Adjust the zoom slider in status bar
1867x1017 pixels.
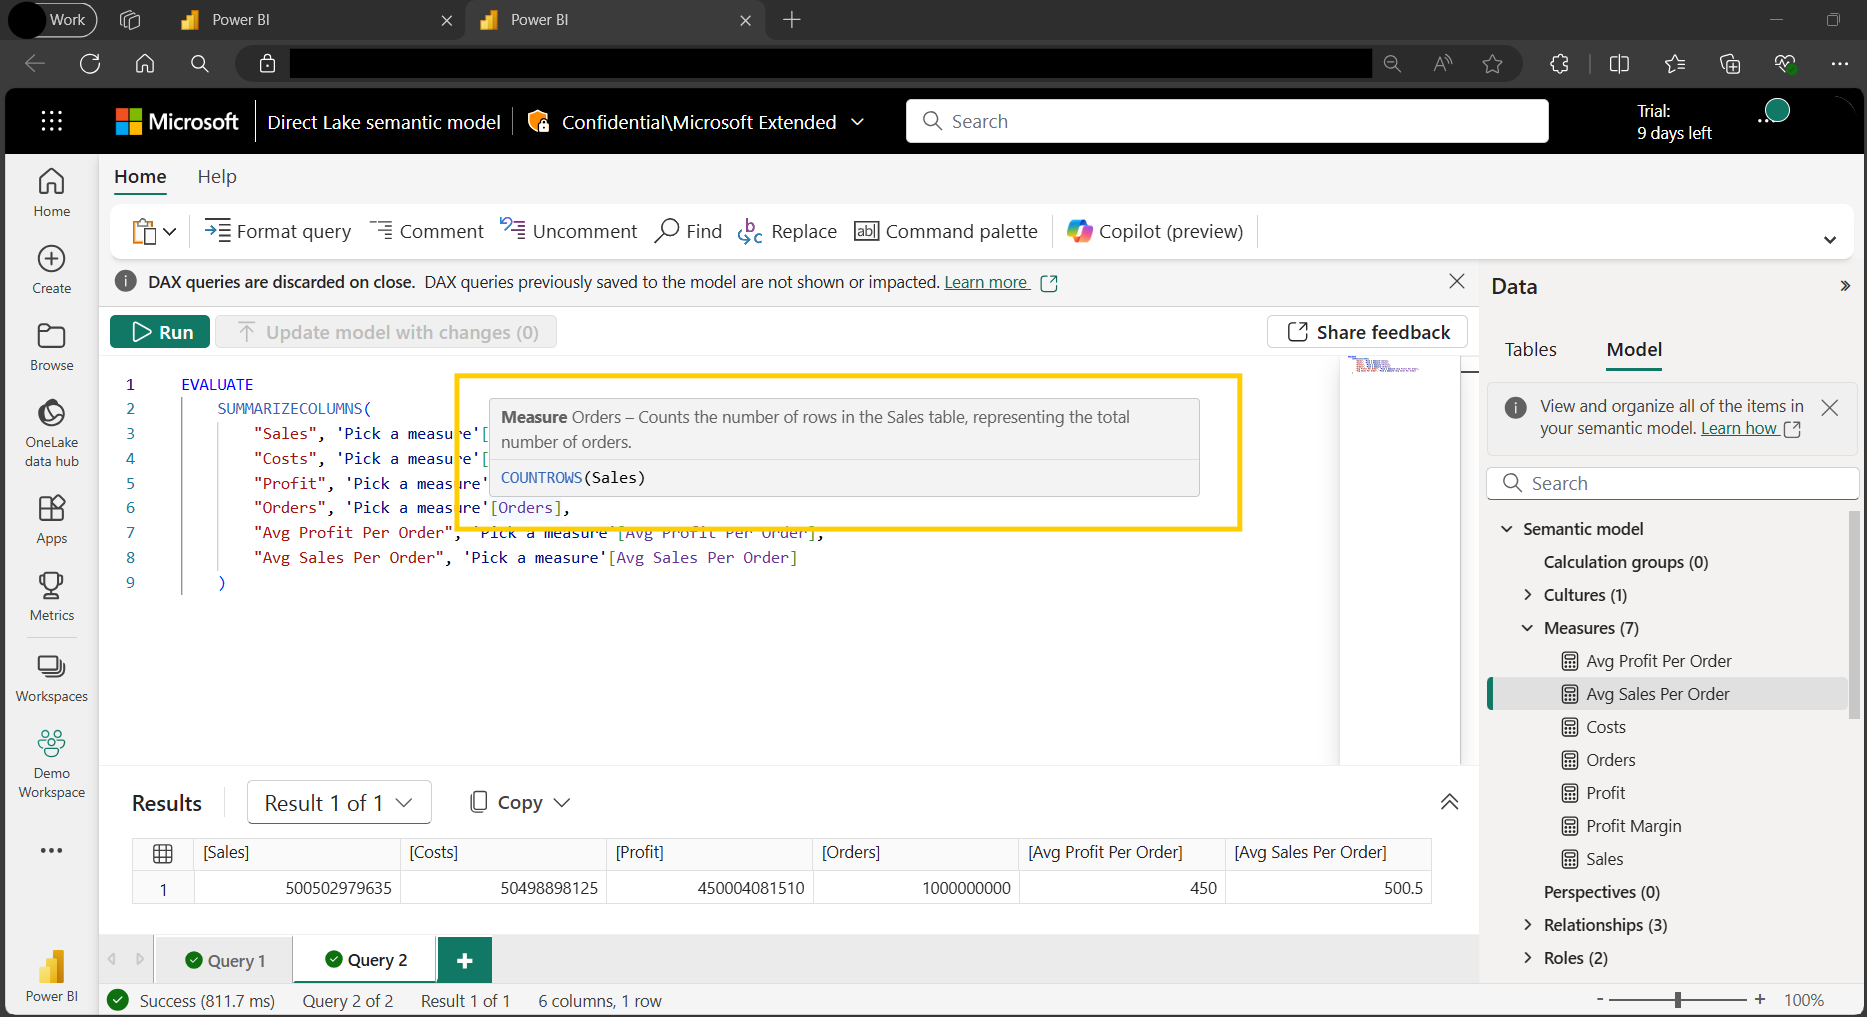pos(1678,1000)
